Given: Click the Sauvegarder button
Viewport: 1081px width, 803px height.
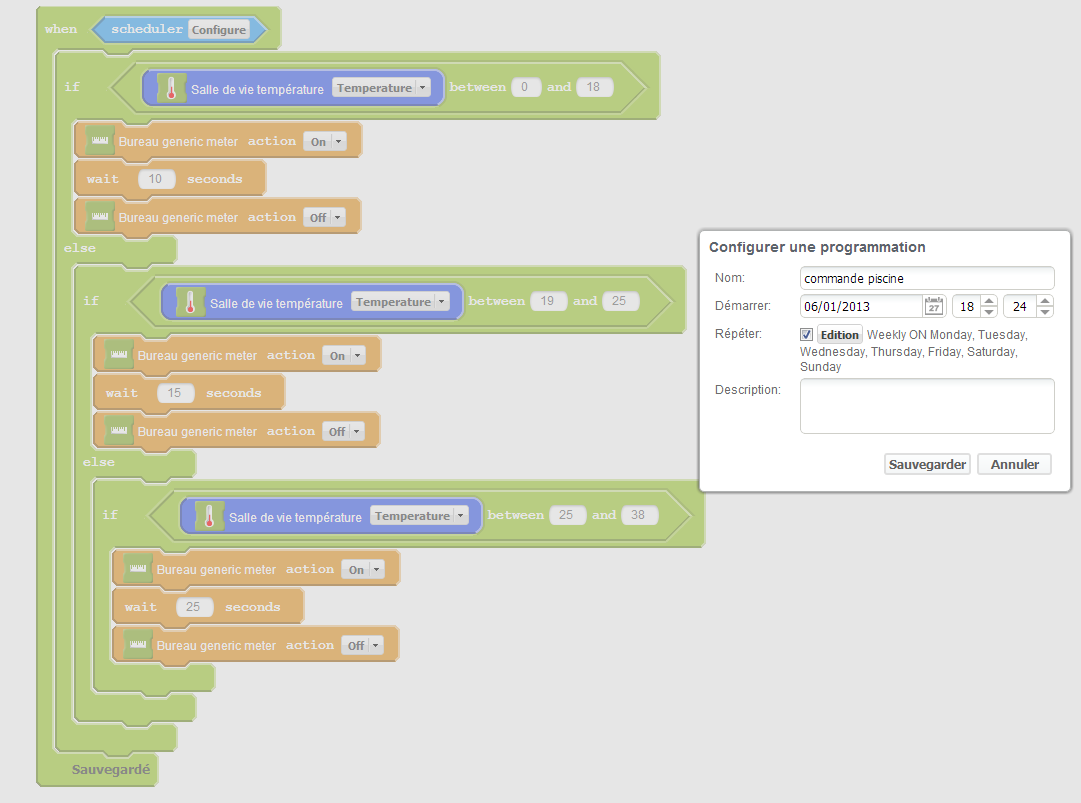Looking at the screenshot, I should click(927, 464).
